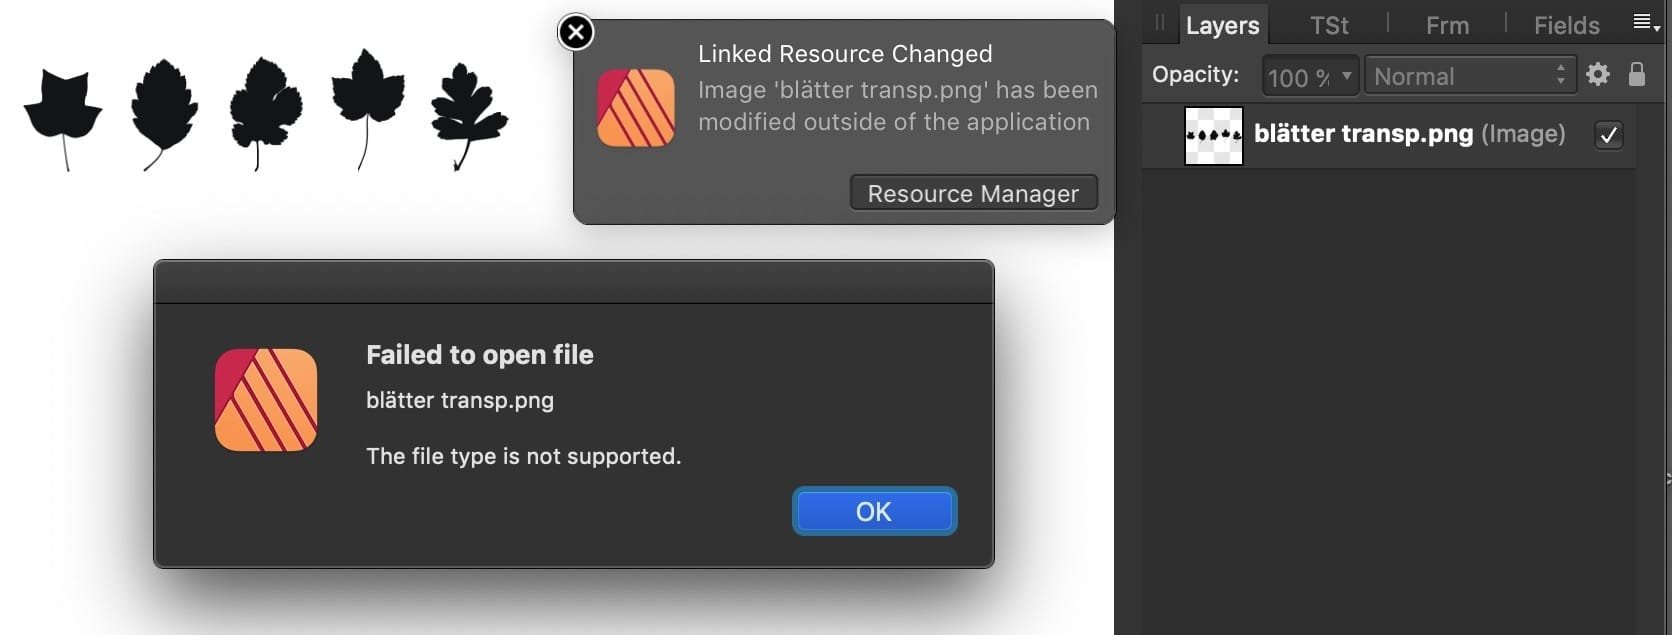
Task: Confirm the error with OK
Action: pos(874,511)
